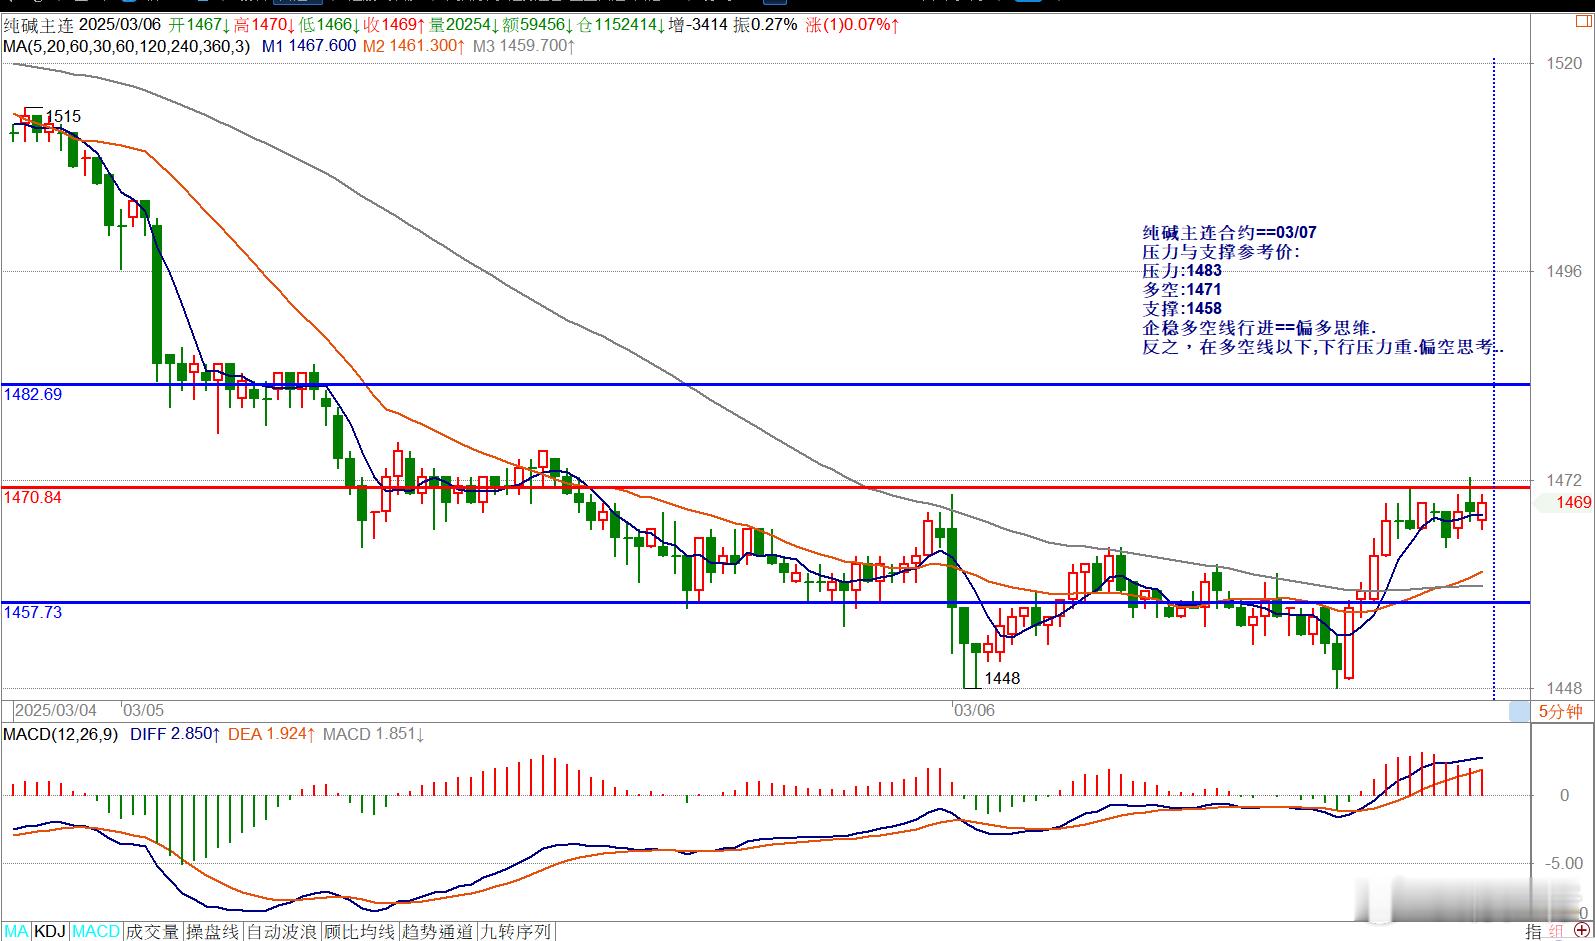Click the 多空:1471 annotation line
The image size is (1595, 941).
click(1182, 289)
